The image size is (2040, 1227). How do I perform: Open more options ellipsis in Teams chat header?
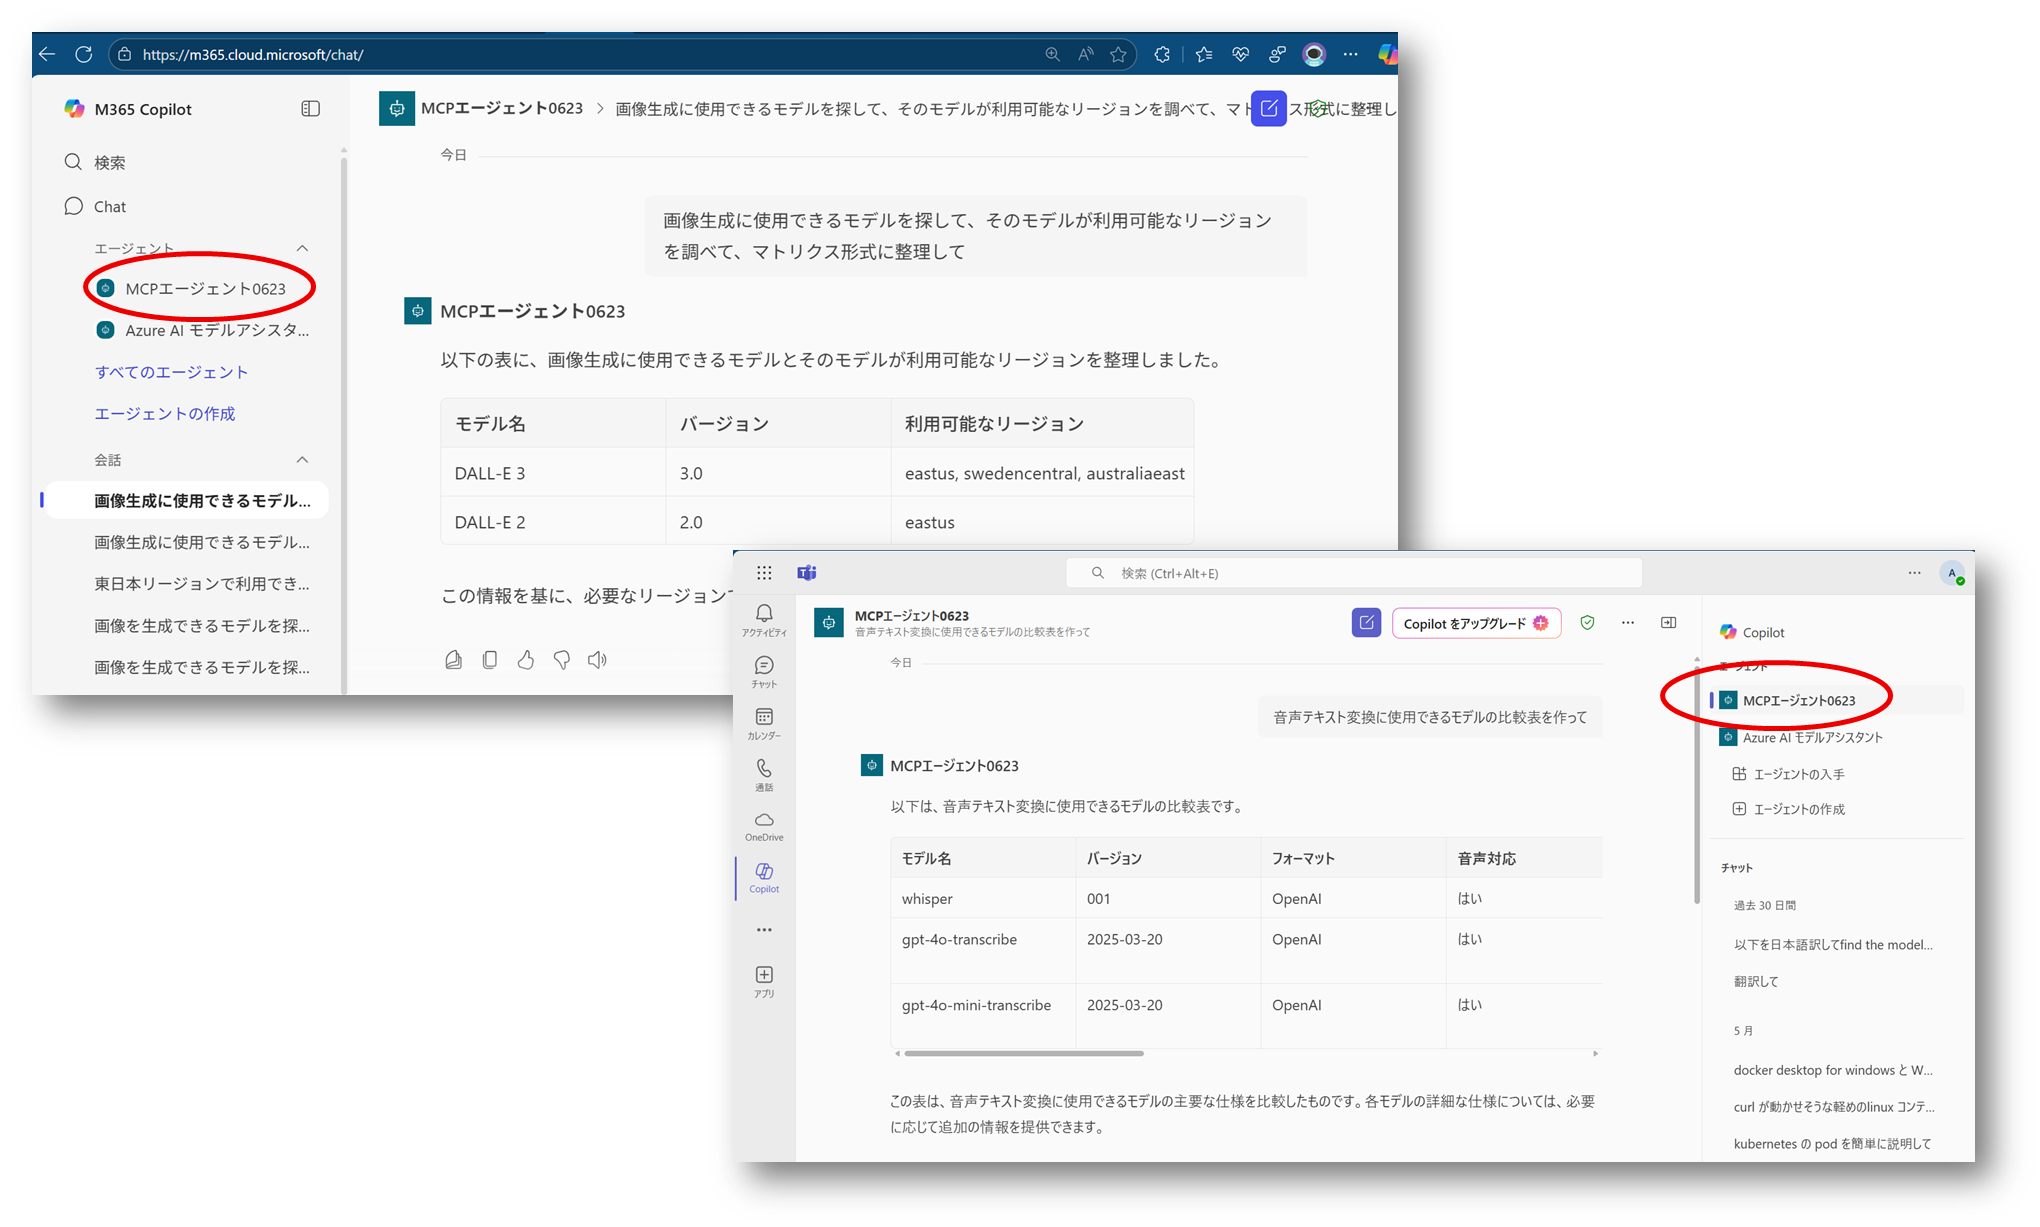pos(1628,622)
